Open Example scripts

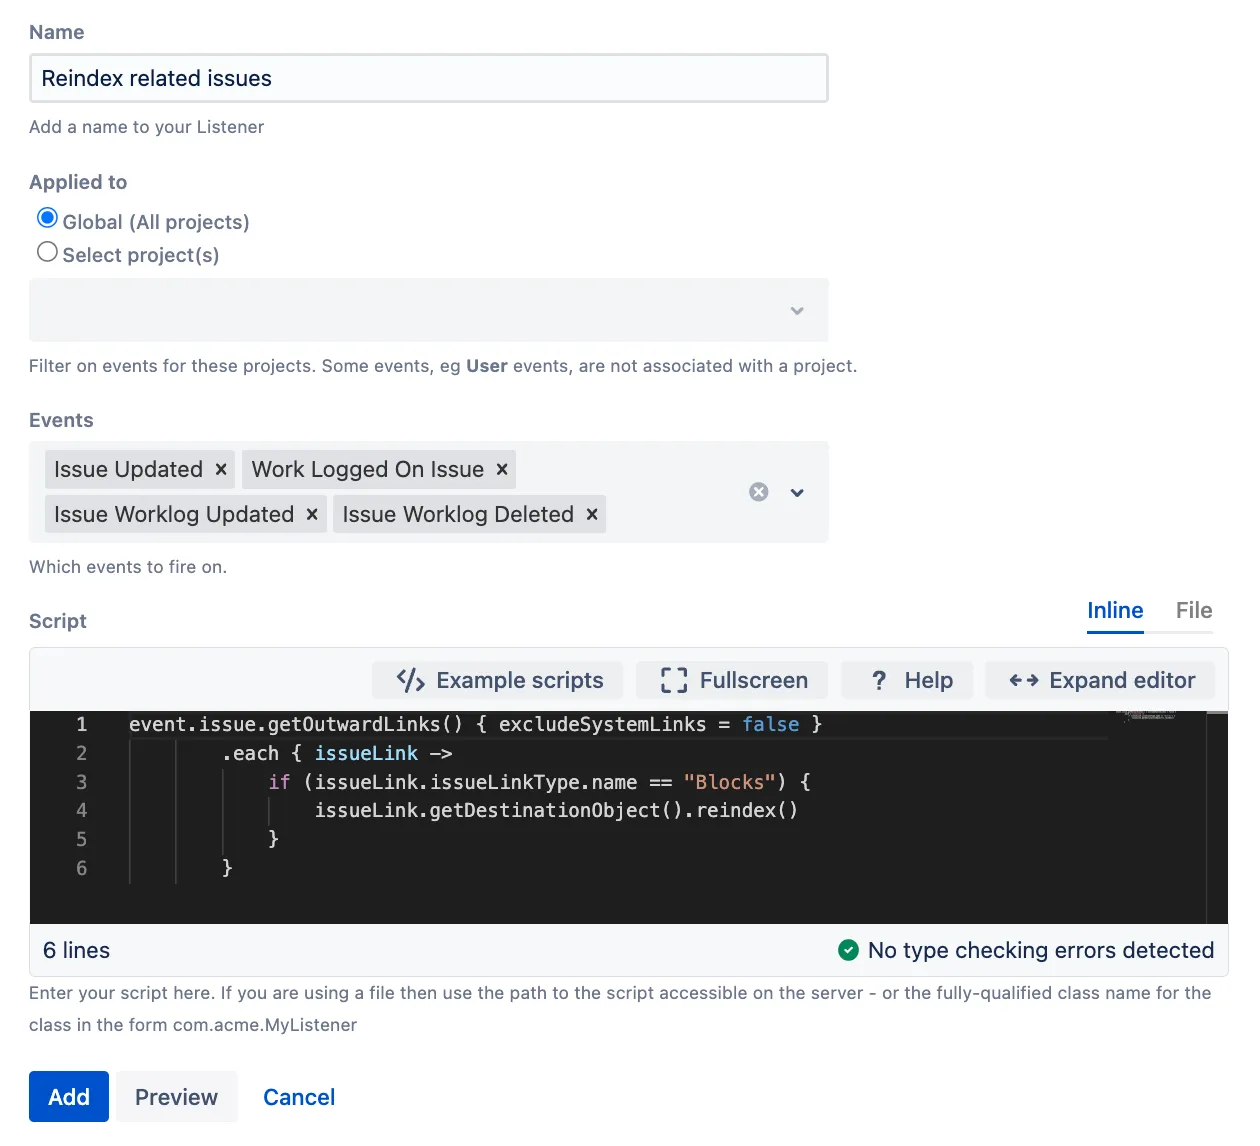click(498, 681)
